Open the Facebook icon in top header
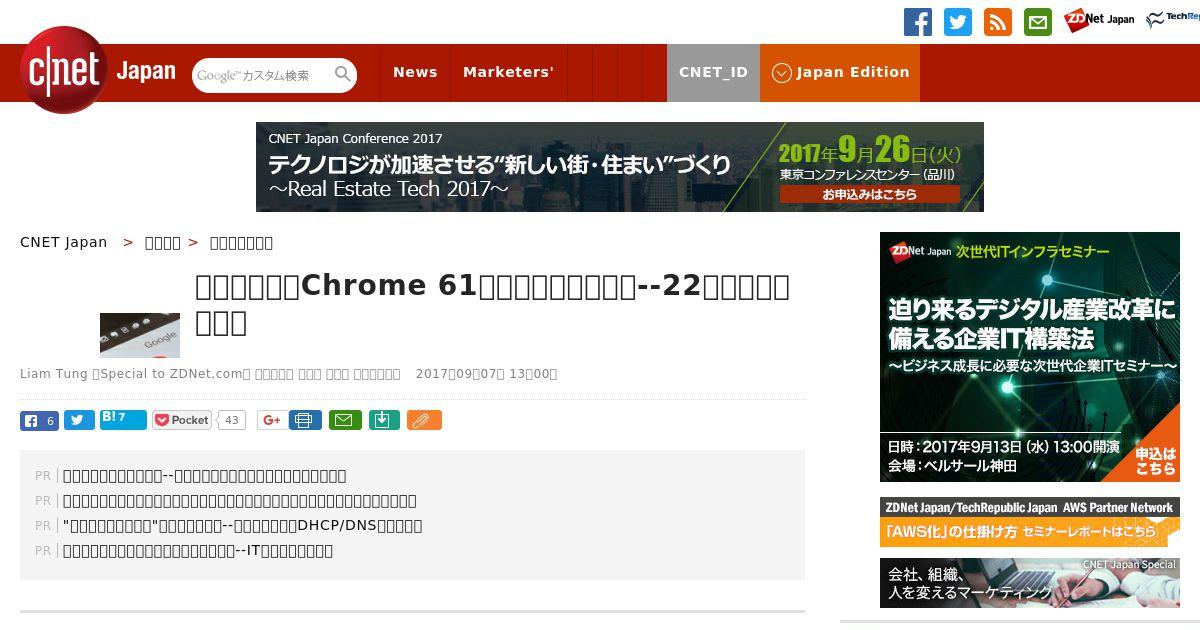This screenshot has height=630, width=1200. [918, 22]
